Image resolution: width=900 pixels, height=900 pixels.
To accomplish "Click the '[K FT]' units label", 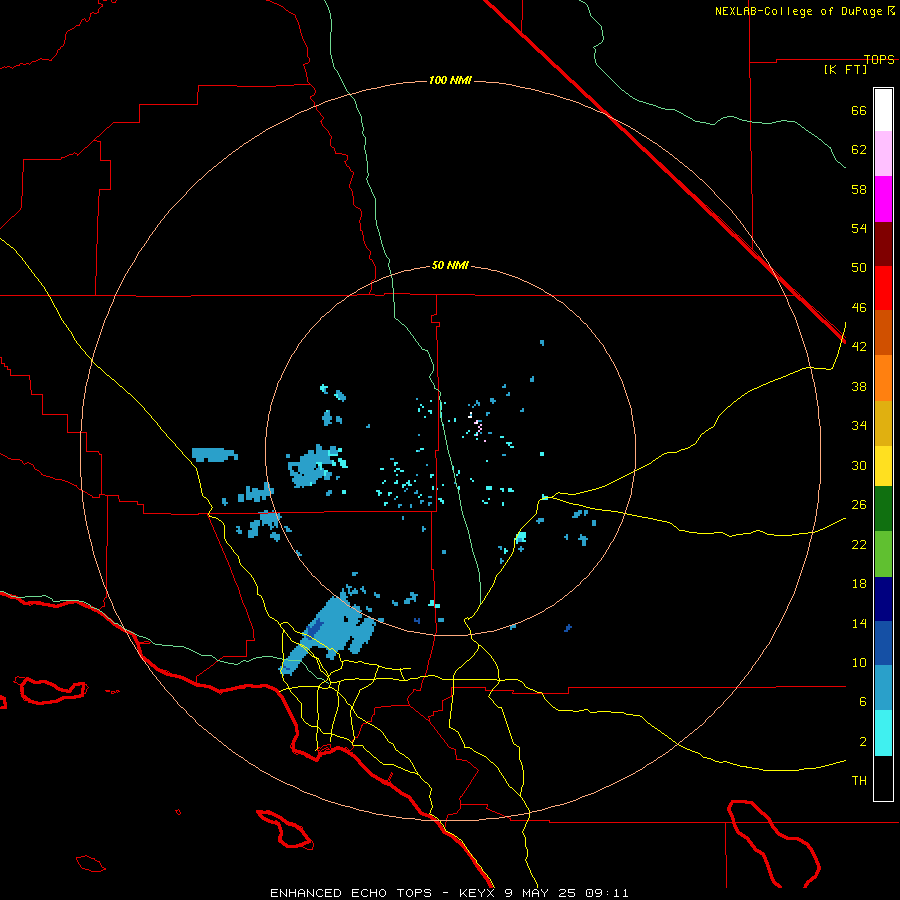I will coord(845,69).
